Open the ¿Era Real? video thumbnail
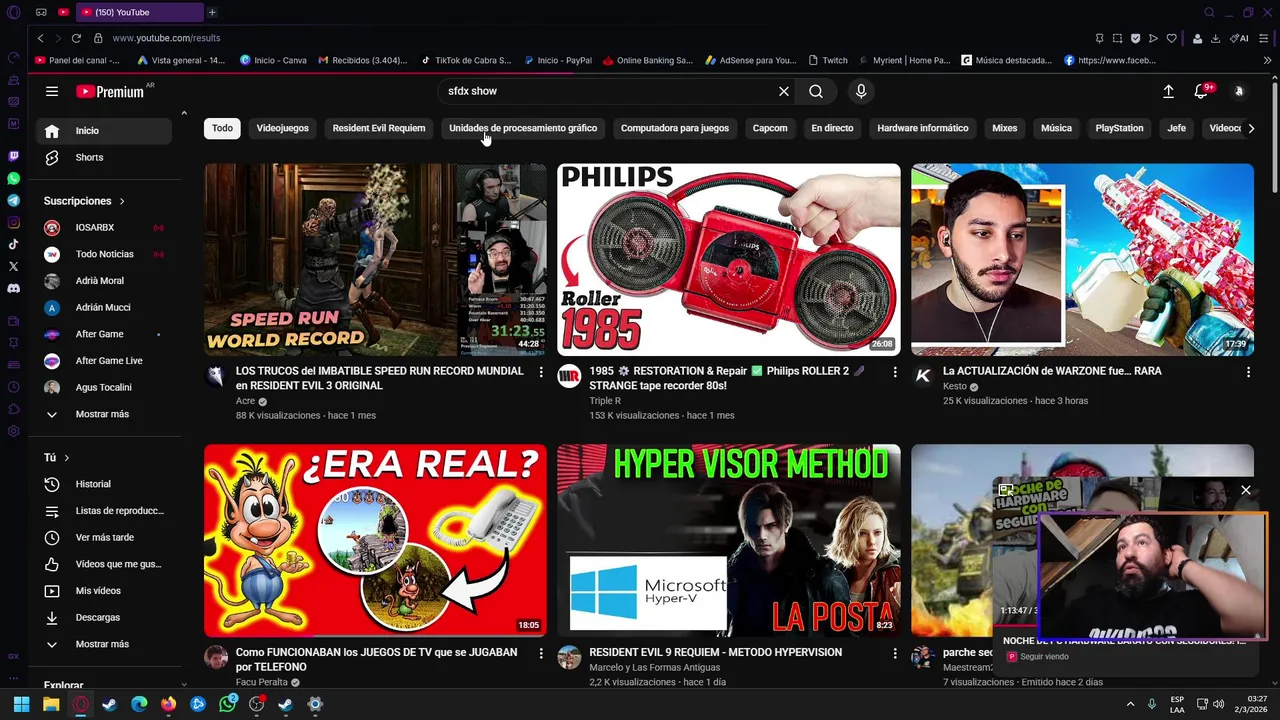1280x720 pixels. pyautogui.click(x=376, y=541)
